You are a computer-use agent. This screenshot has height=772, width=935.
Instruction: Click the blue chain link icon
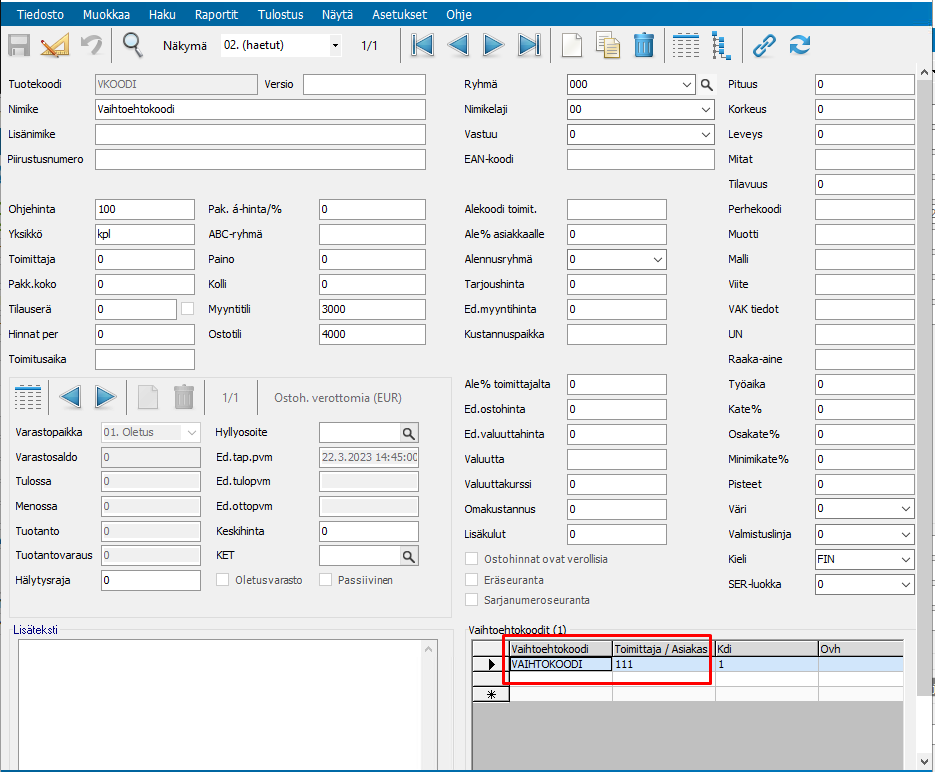[x=764, y=45]
